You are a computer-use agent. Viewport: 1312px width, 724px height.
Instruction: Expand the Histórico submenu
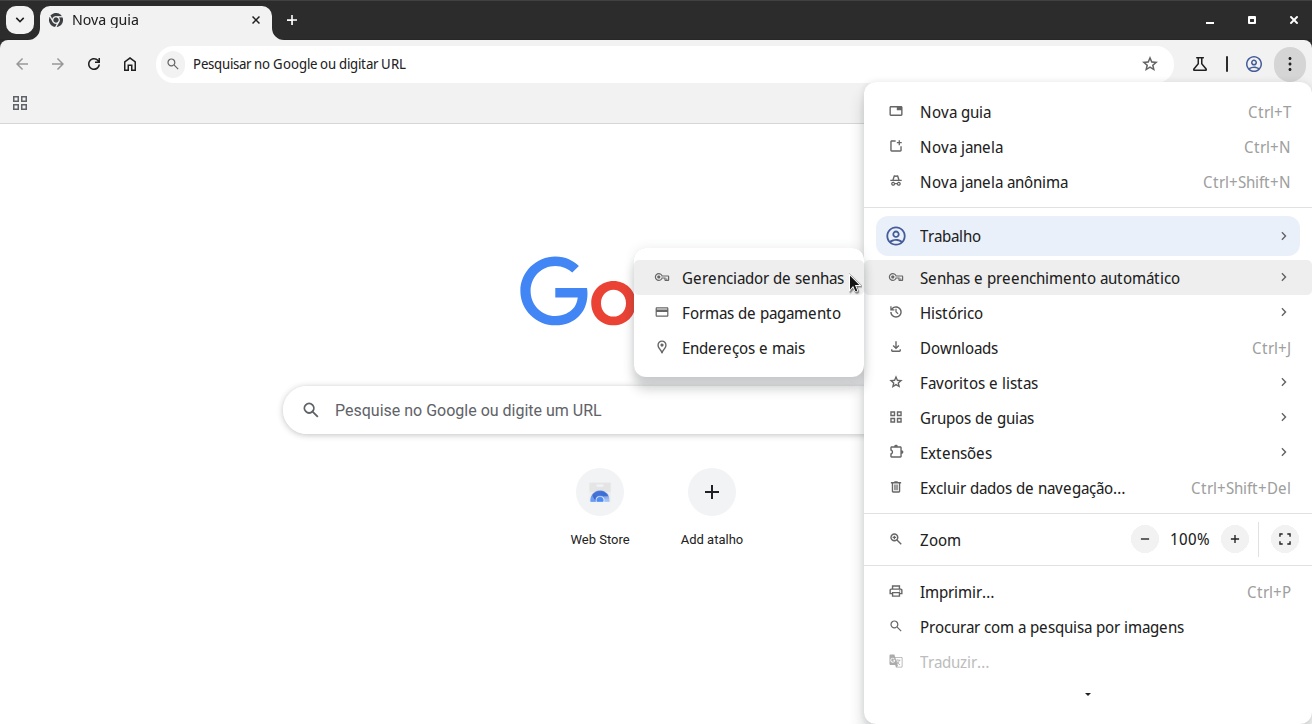click(1088, 313)
